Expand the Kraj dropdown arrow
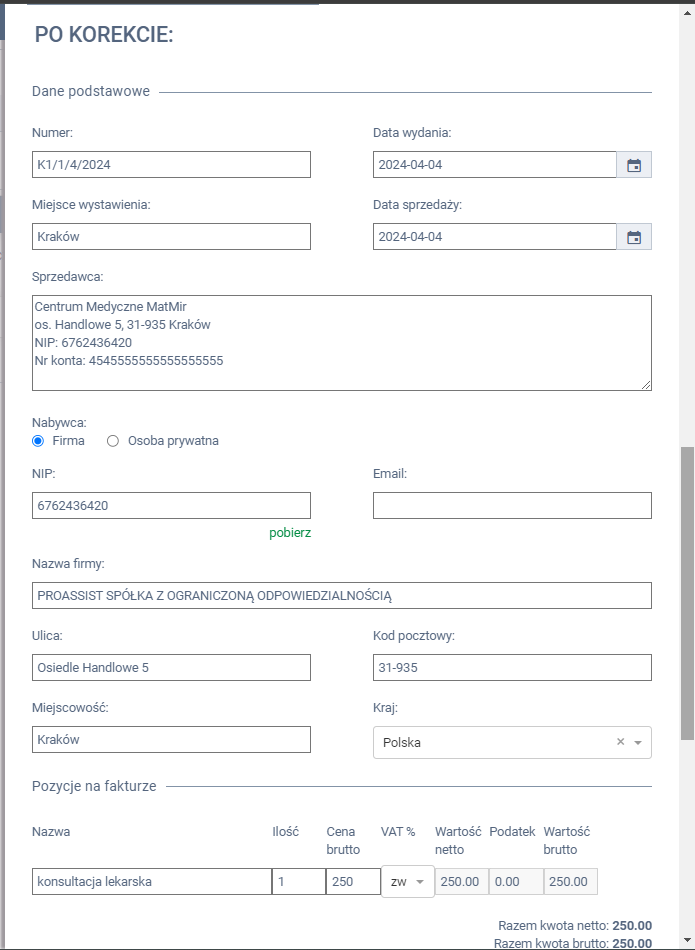695x950 pixels. 638,743
